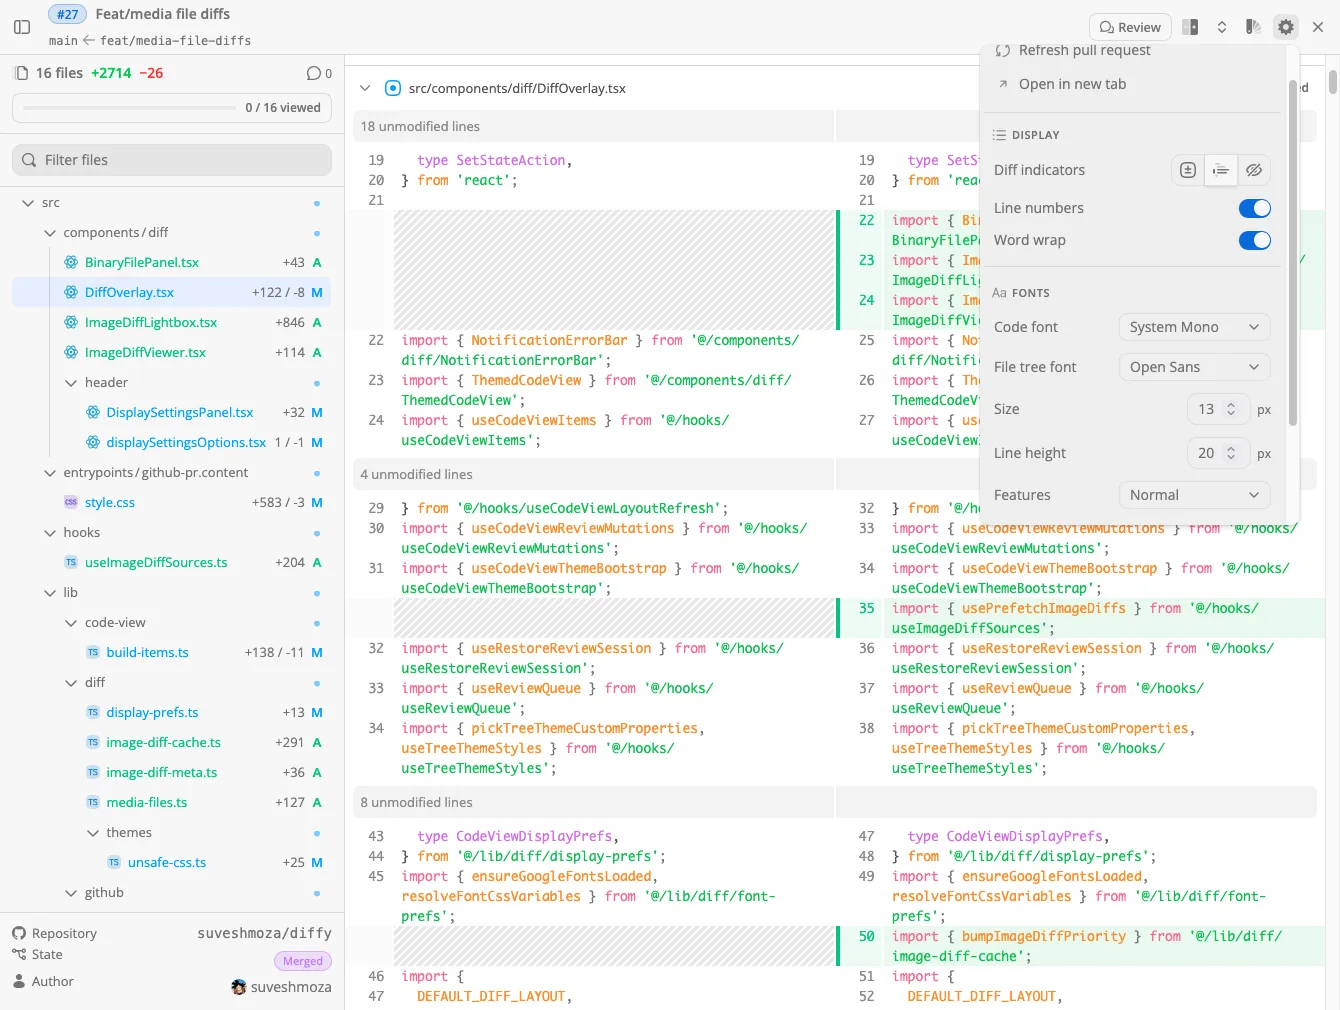Expand 18 unmodified lines
This screenshot has height=1010, width=1340.
[420, 126]
